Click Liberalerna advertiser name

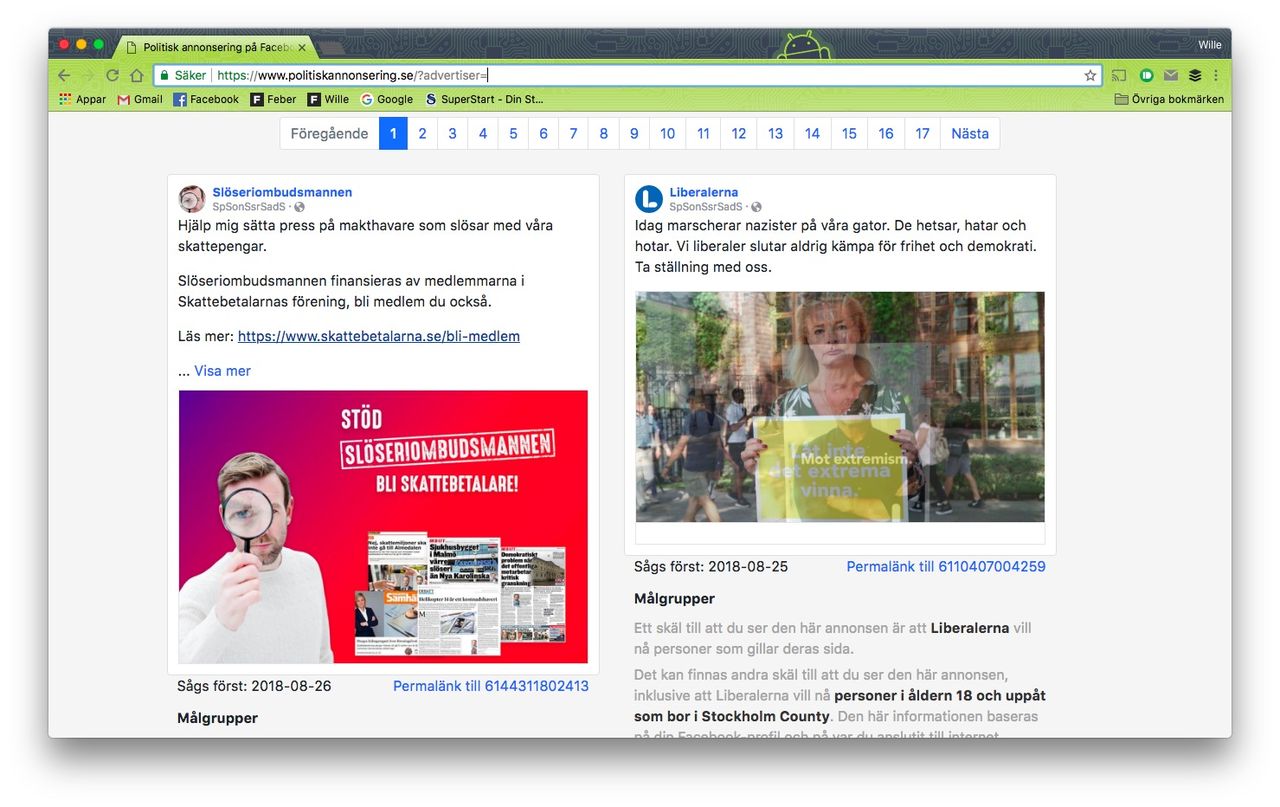pyautogui.click(x=704, y=192)
